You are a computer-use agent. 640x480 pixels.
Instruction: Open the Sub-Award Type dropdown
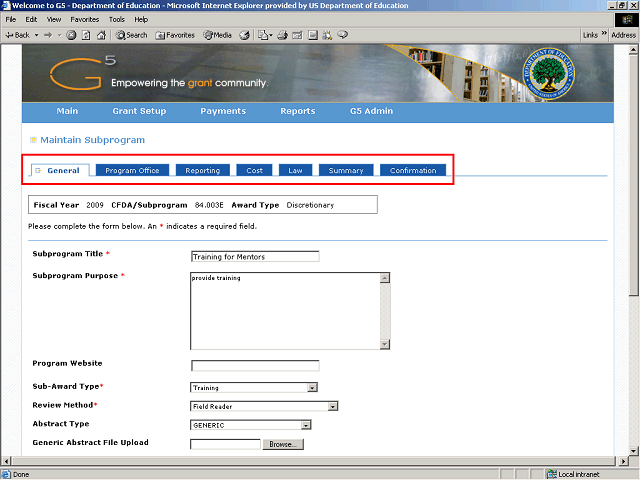[x=254, y=387]
